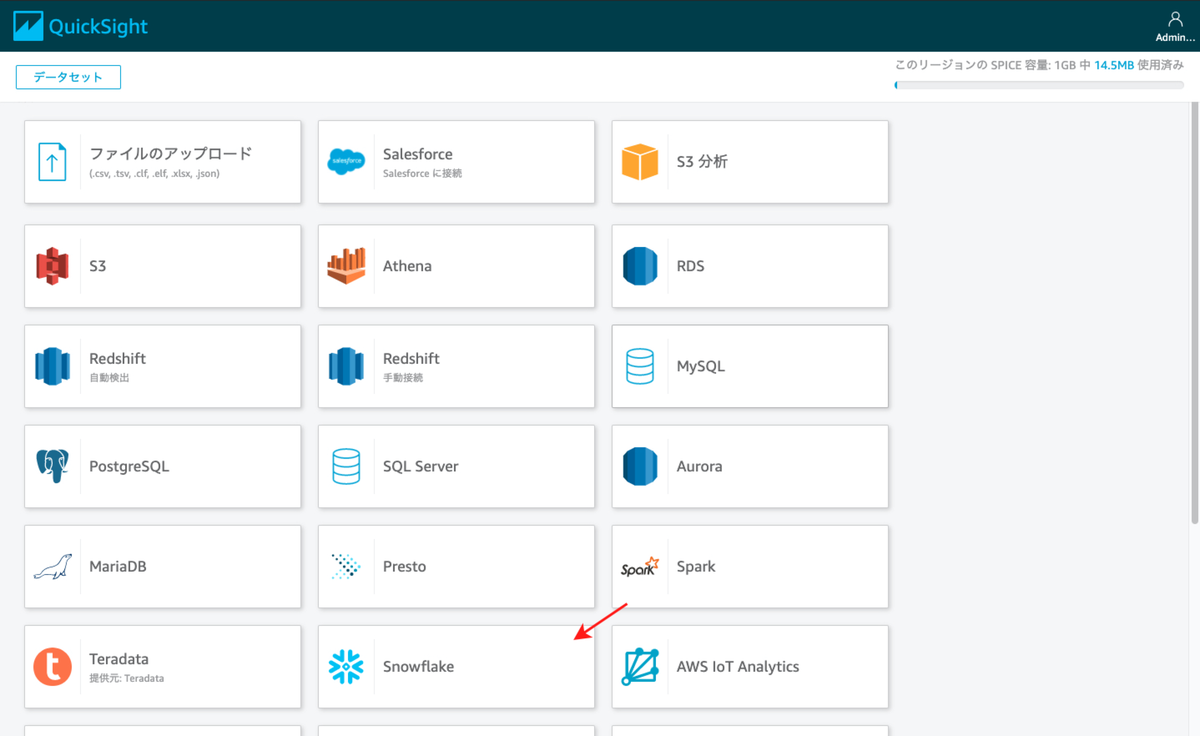Viewport: 1200px width, 736px height.
Task: Click the SQL Server cylinder icon
Action: click(x=346, y=466)
